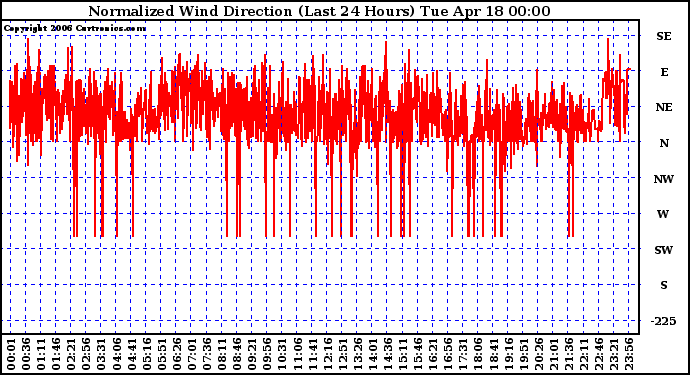Click the NE direction axis label
The image size is (690, 375).
pyautogui.click(x=664, y=107)
